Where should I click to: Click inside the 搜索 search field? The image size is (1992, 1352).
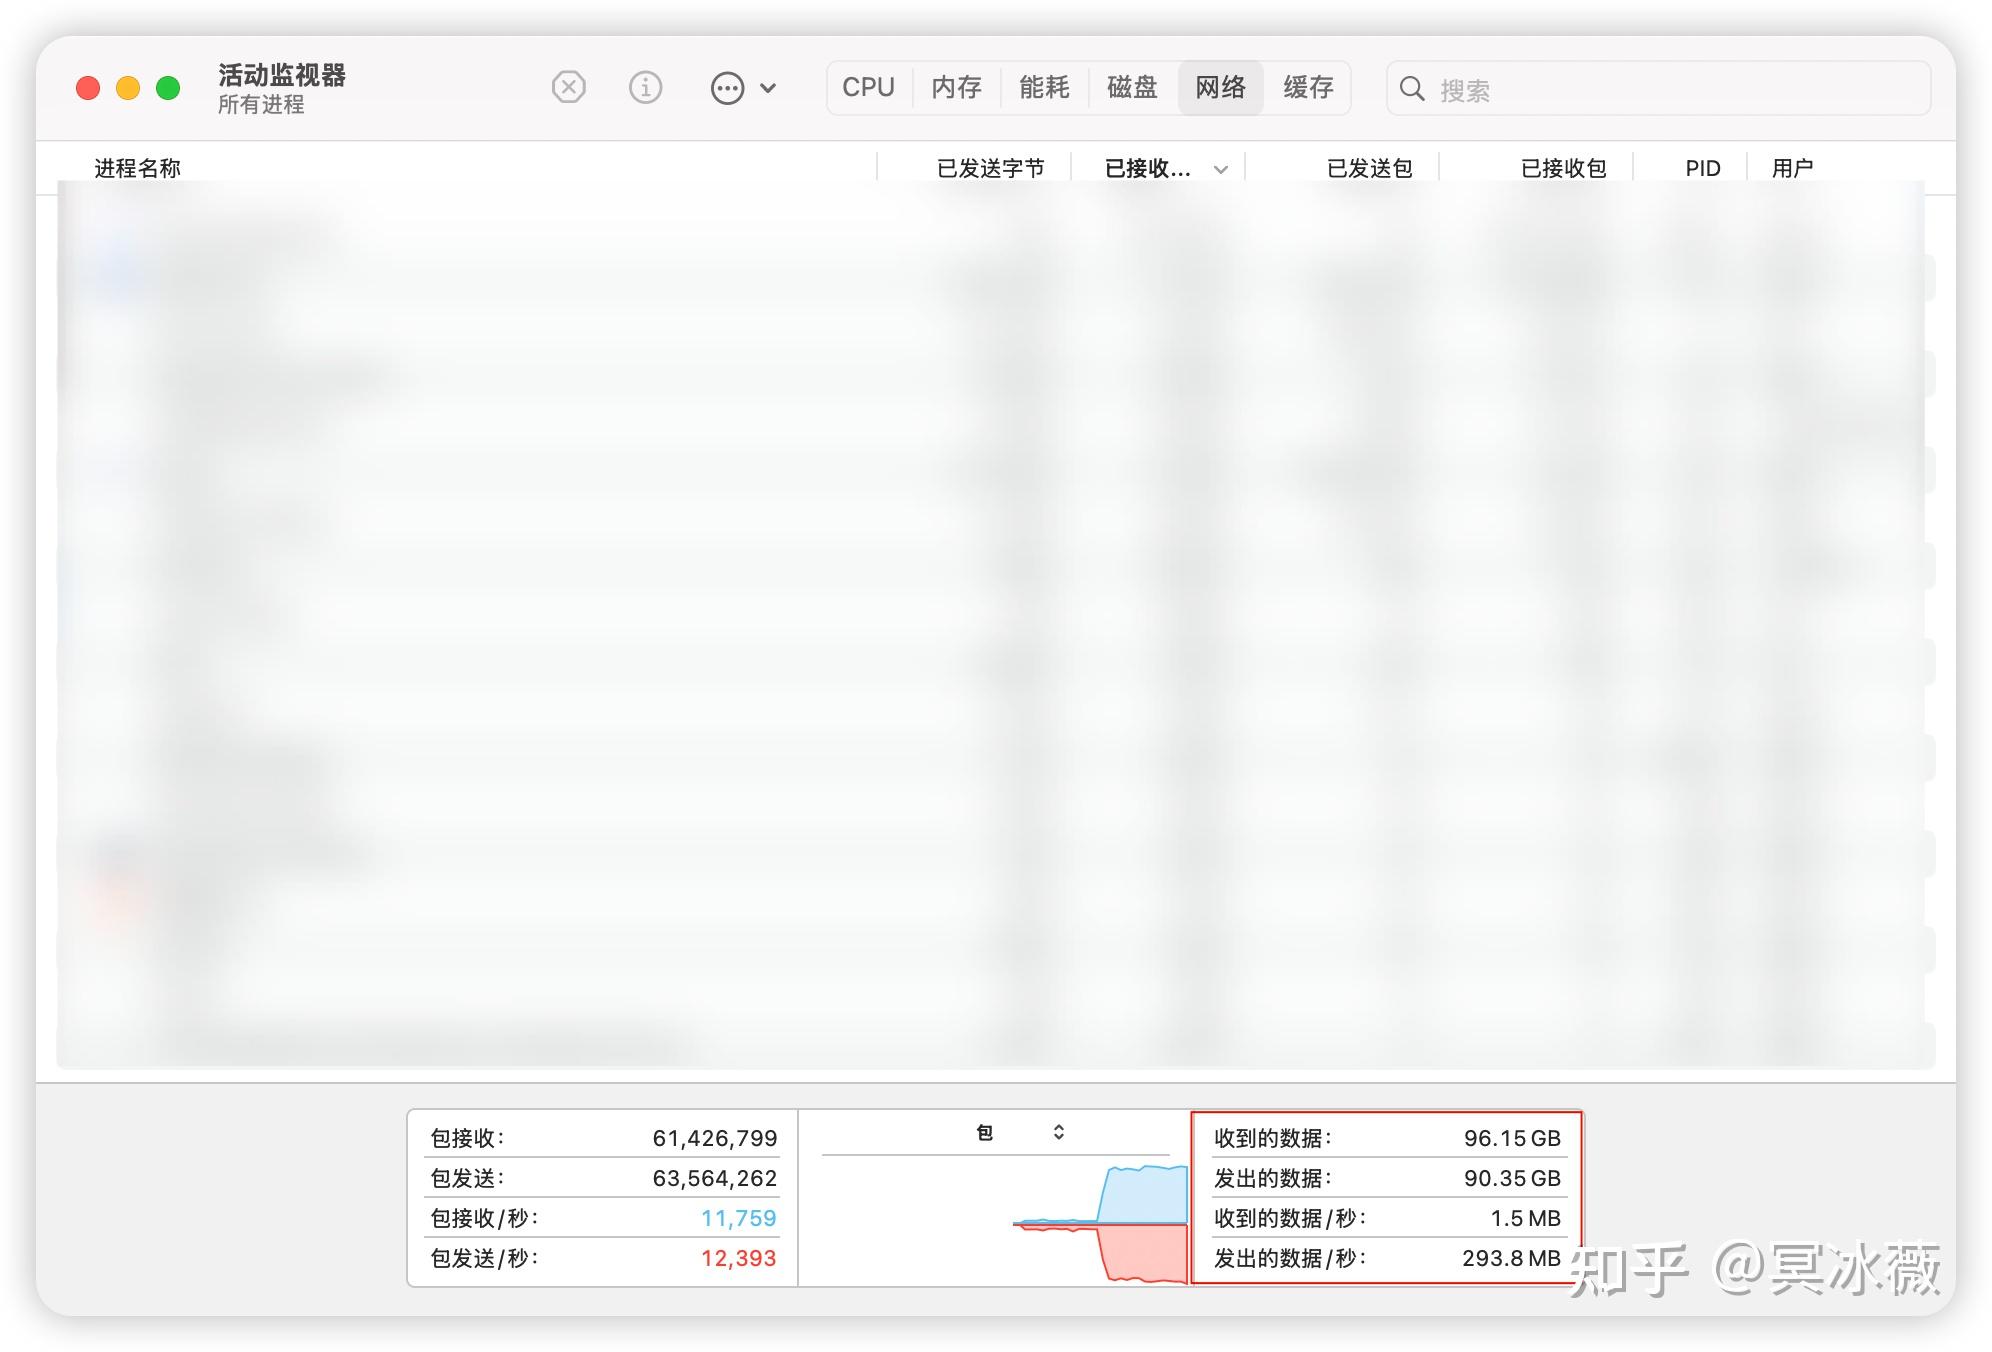coord(1600,90)
